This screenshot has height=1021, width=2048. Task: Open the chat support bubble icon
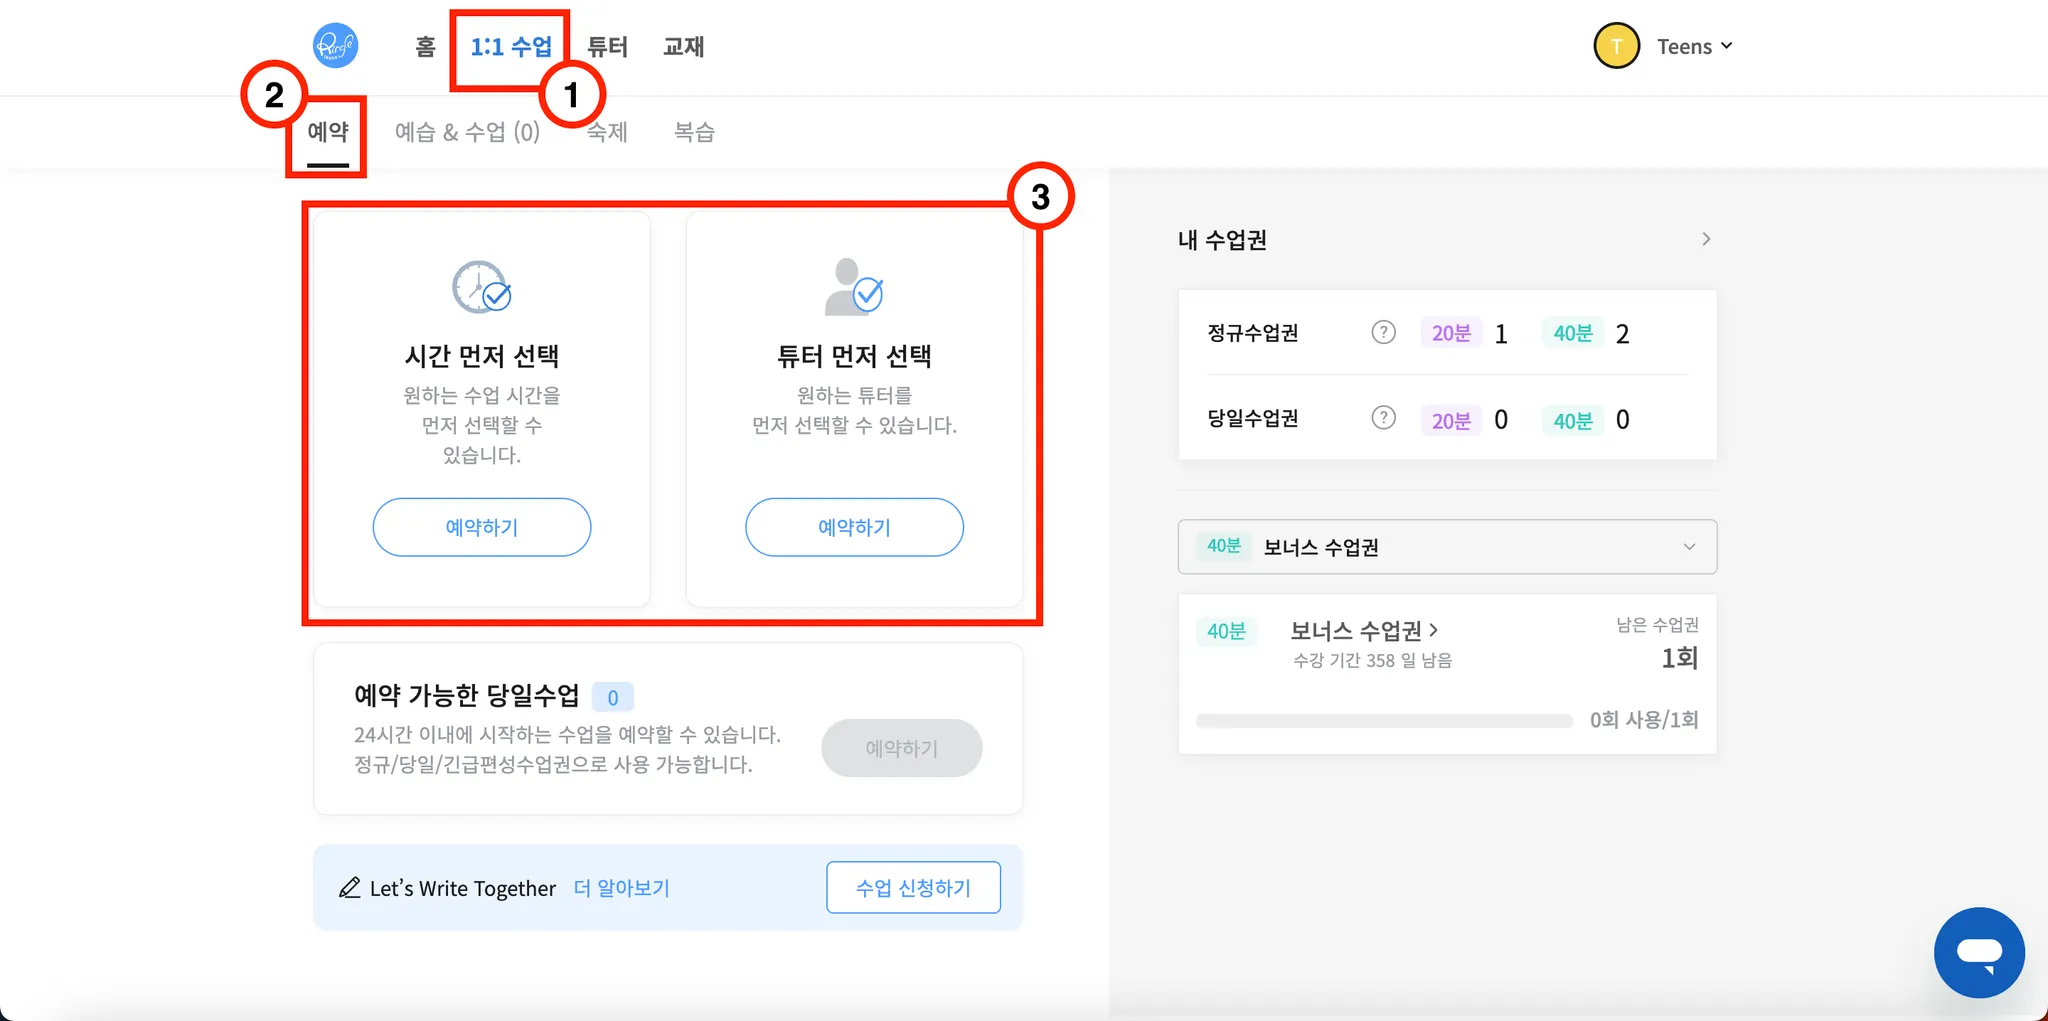coord(1979,952)
